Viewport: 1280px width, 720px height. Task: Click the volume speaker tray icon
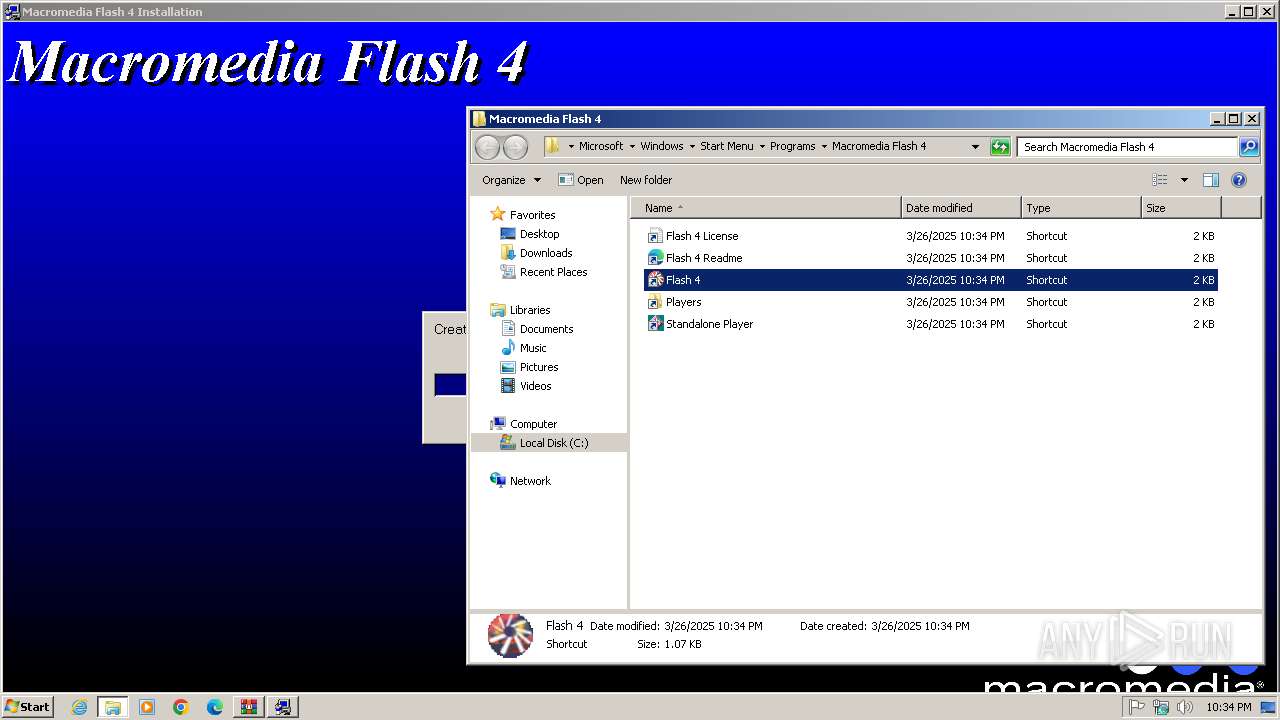(x=1185, y=707)
